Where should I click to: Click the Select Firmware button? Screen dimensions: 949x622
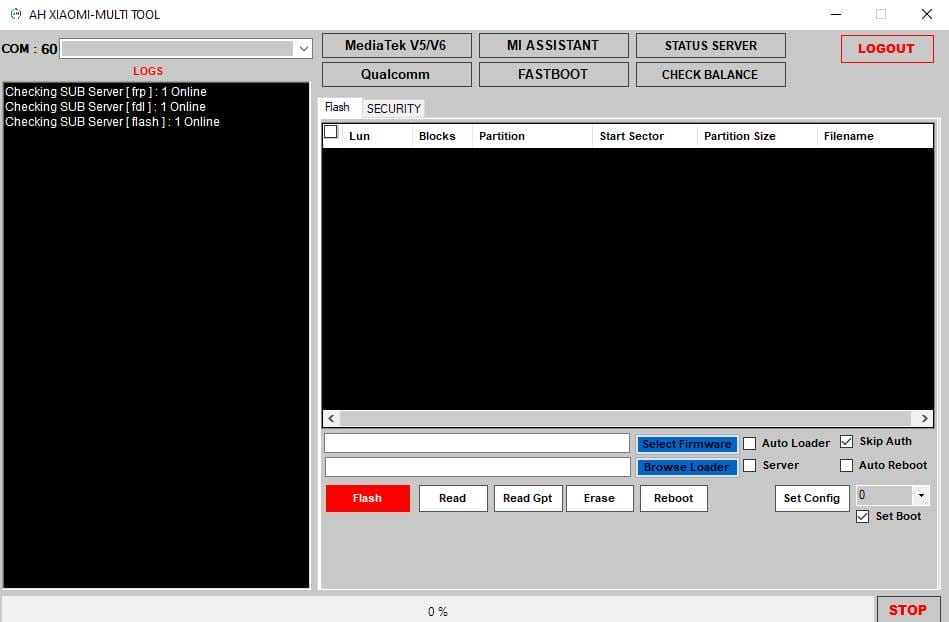[686, 444]
